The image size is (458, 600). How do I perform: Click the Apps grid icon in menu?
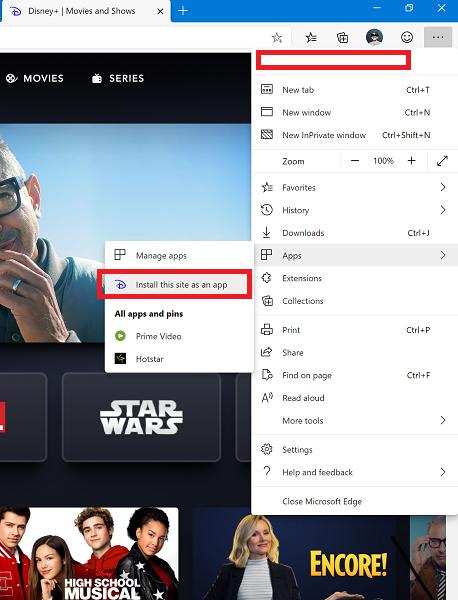point(267,255)
